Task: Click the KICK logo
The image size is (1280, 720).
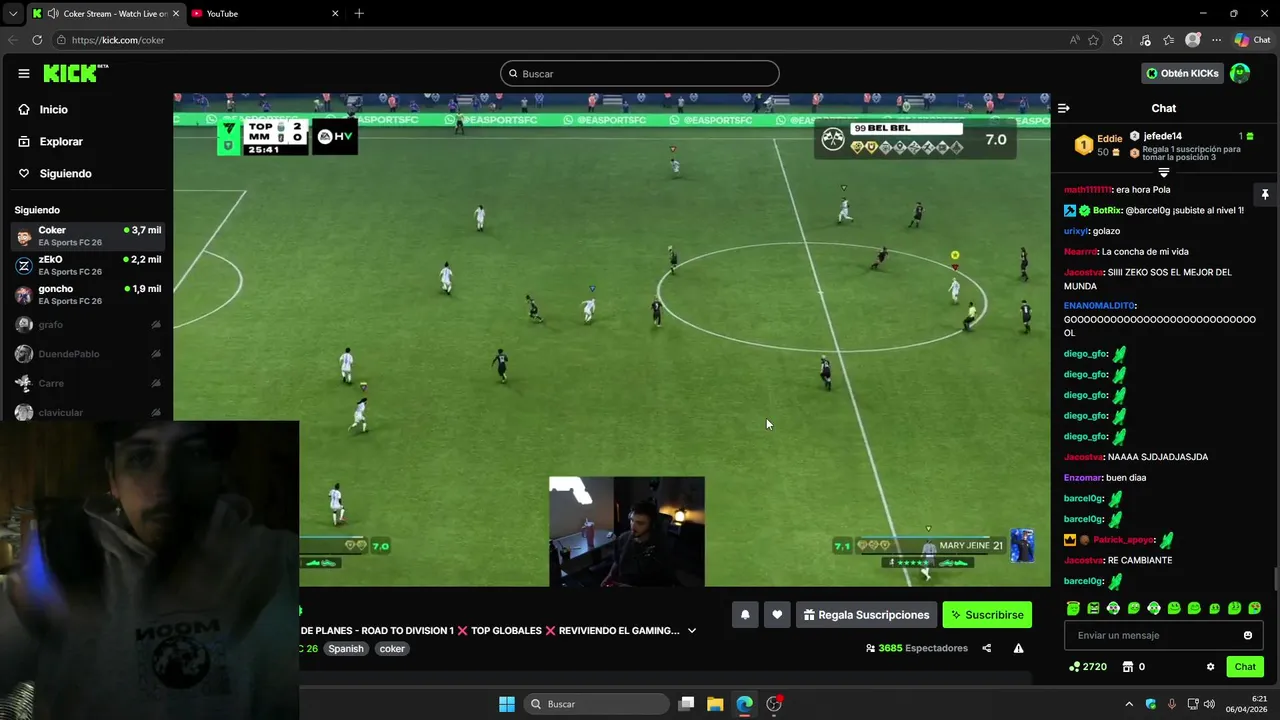Action: (75, 73)
